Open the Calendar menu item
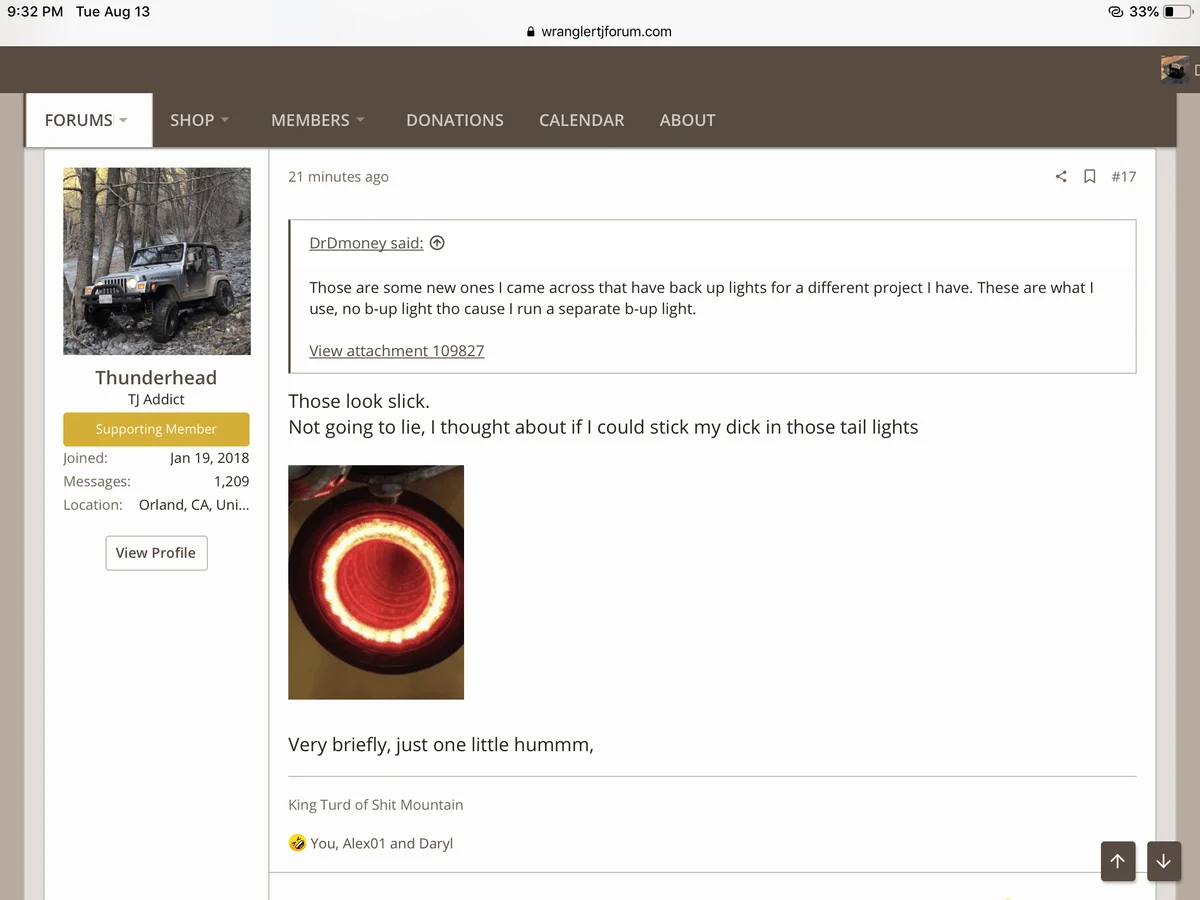The image size is (1200, 900). (x=582, y=120)
